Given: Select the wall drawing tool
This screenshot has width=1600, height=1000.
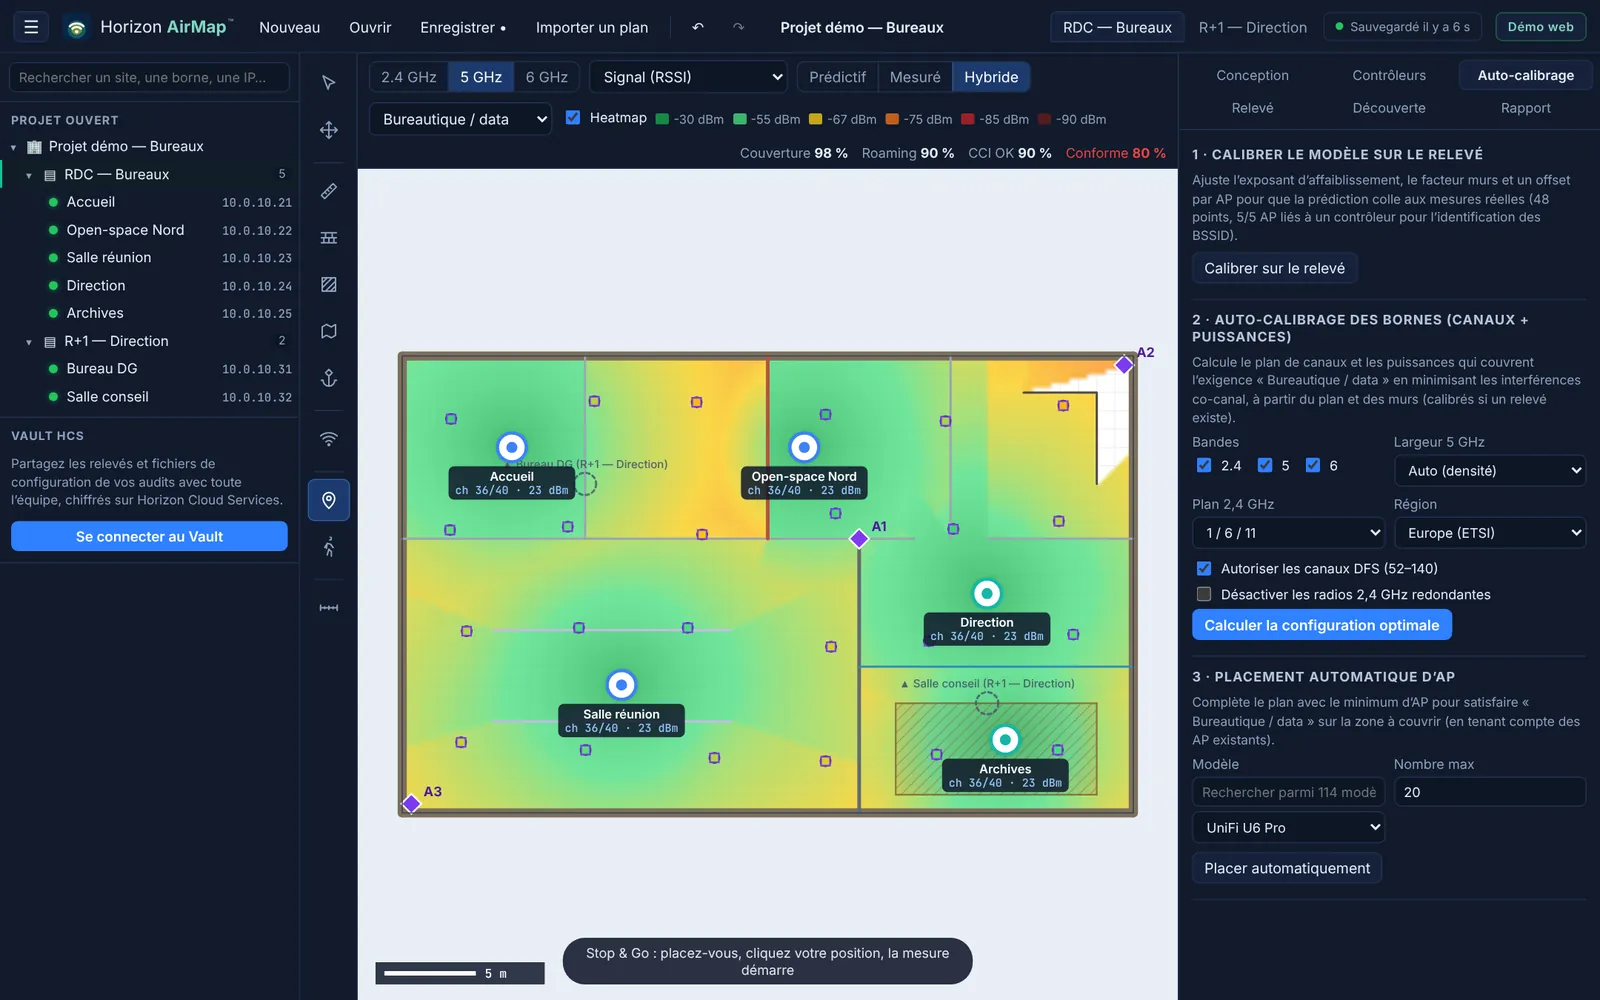Looking at the screenshot, I should (329, 238).
